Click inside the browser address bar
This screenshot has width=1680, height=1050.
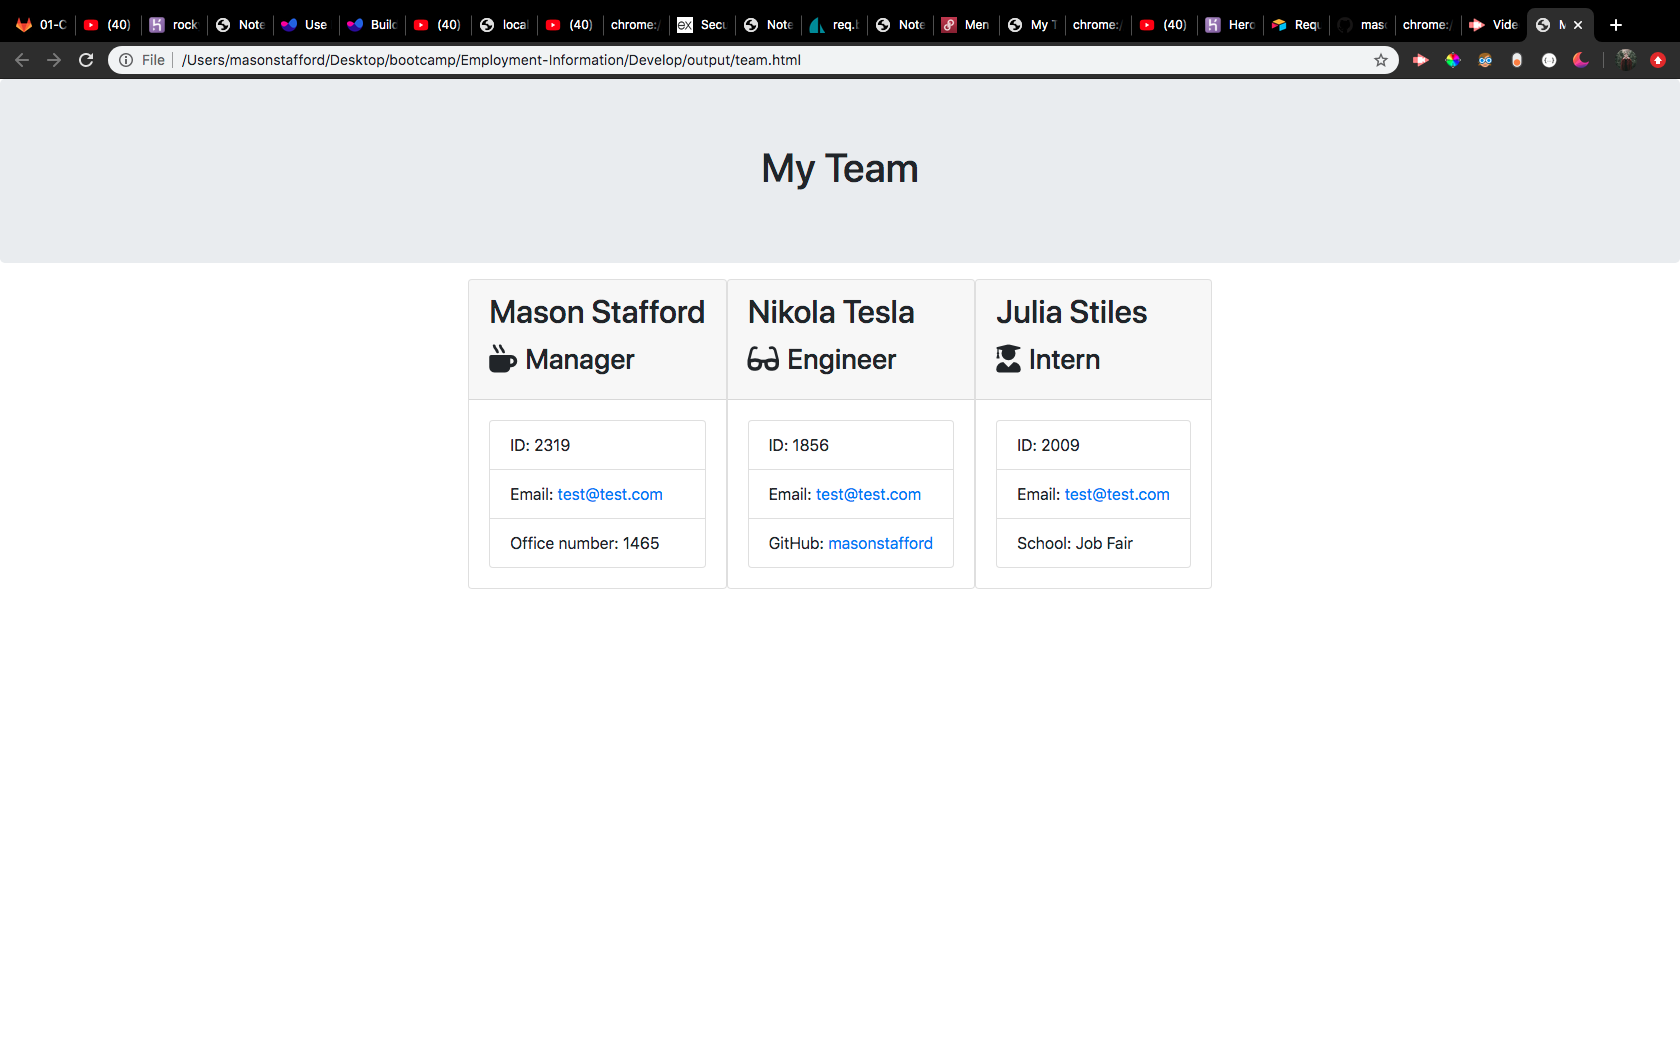pyautogui.click(x=700, y=60)
